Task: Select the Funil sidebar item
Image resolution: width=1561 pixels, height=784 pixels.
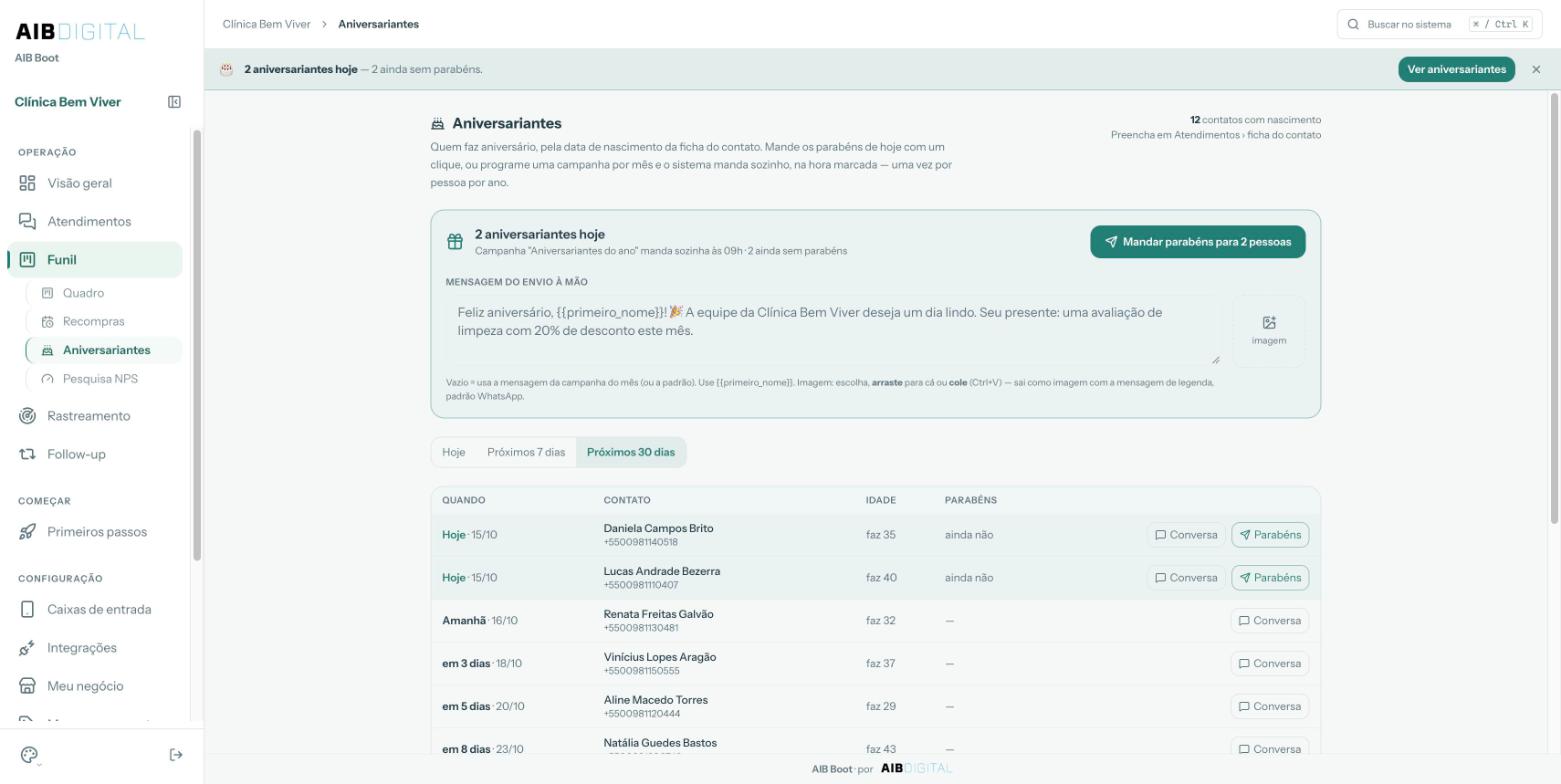Action: click(x=95, y=260)
